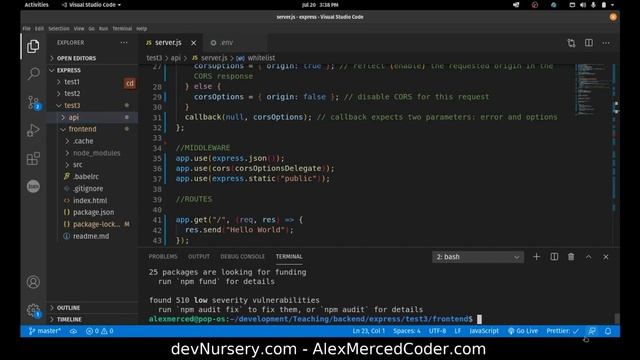
Task: Click the round activity bar icon below Extensions
Action: click(x=33, y=187)
